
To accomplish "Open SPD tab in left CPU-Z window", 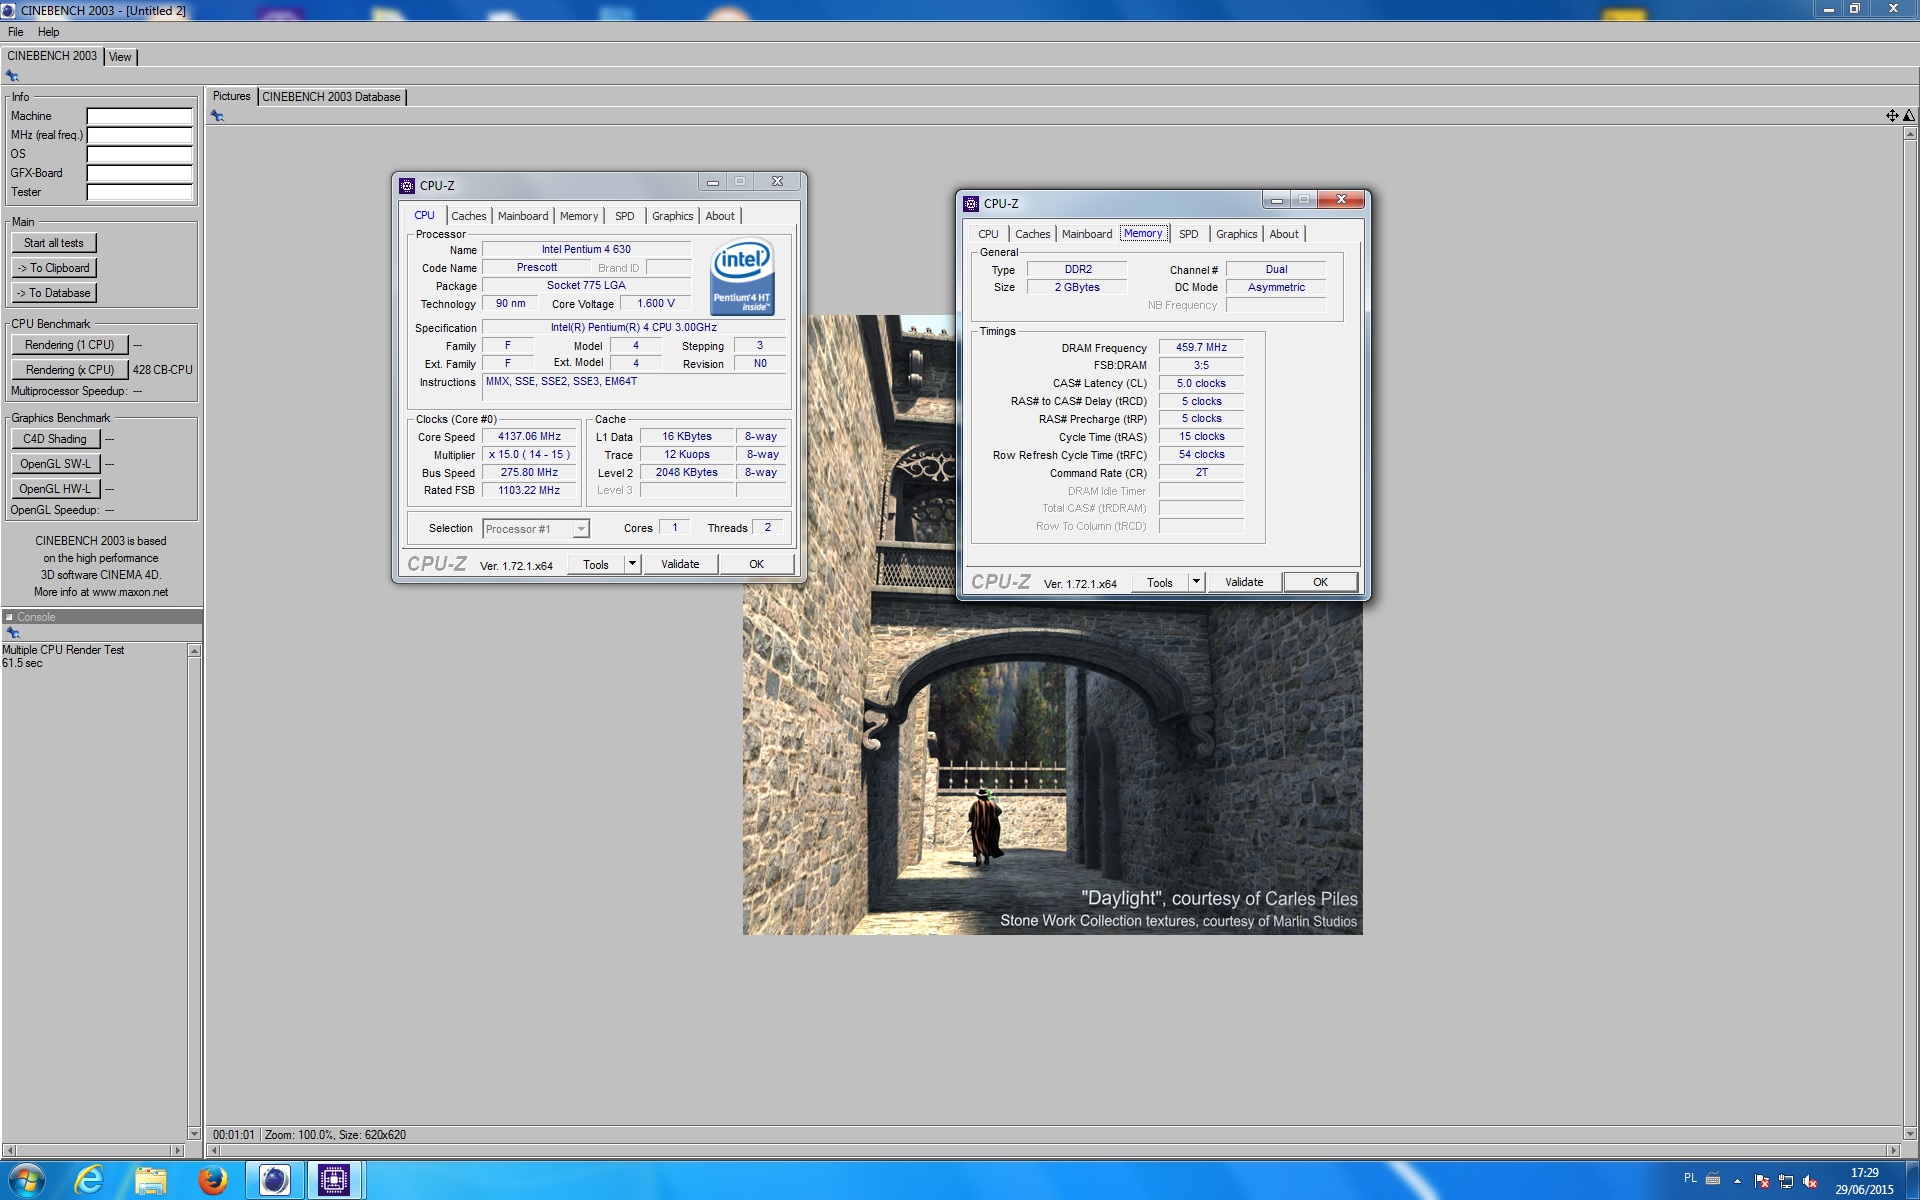I will pos(625,216).
